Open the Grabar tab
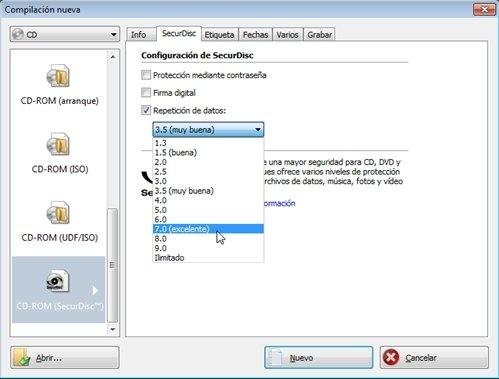Screen dimensions: 499x379 (319, 35)
